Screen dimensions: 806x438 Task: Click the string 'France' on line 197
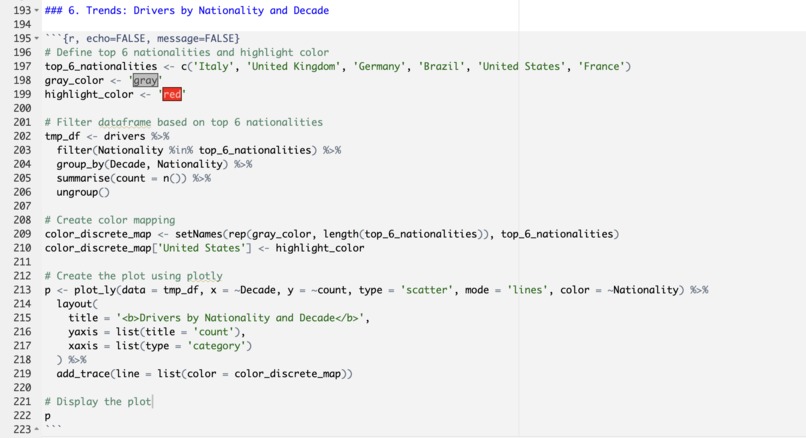(601, 66)
